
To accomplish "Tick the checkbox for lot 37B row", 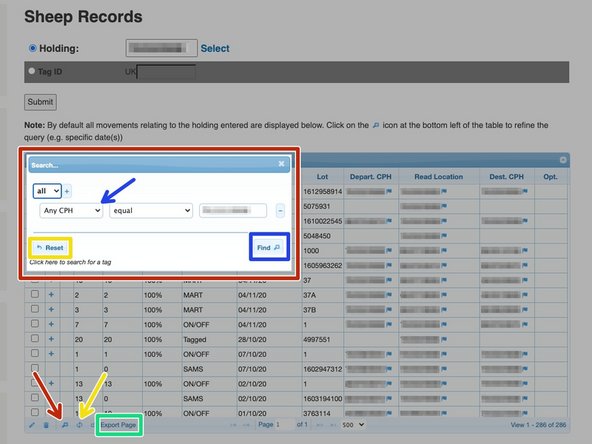I will (35, 309).
